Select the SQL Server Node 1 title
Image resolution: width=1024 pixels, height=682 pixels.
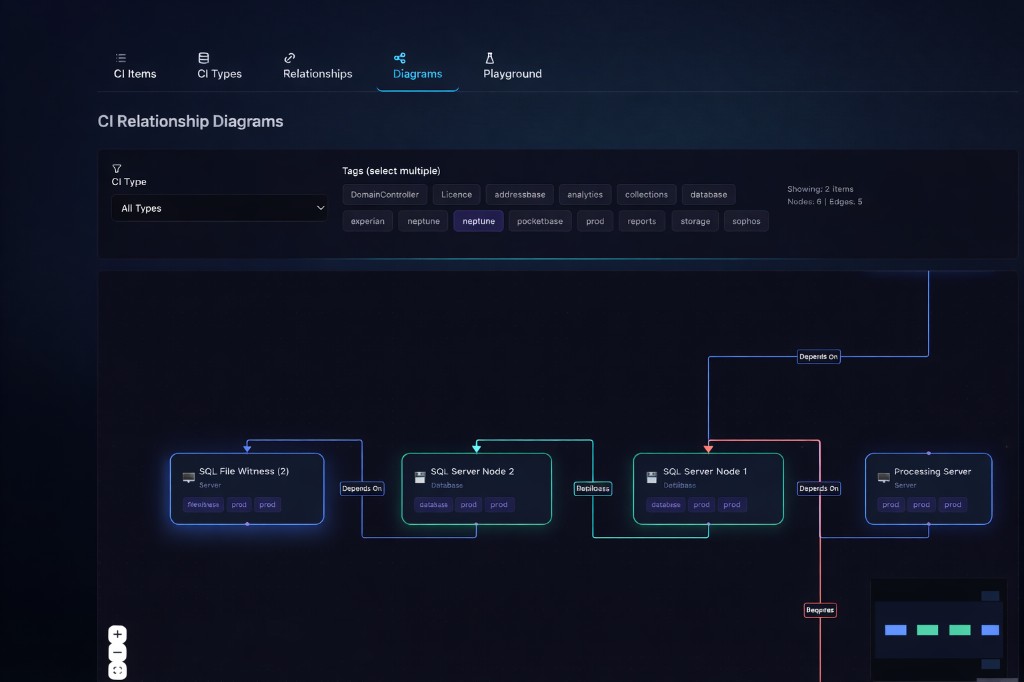click(705, 471)
